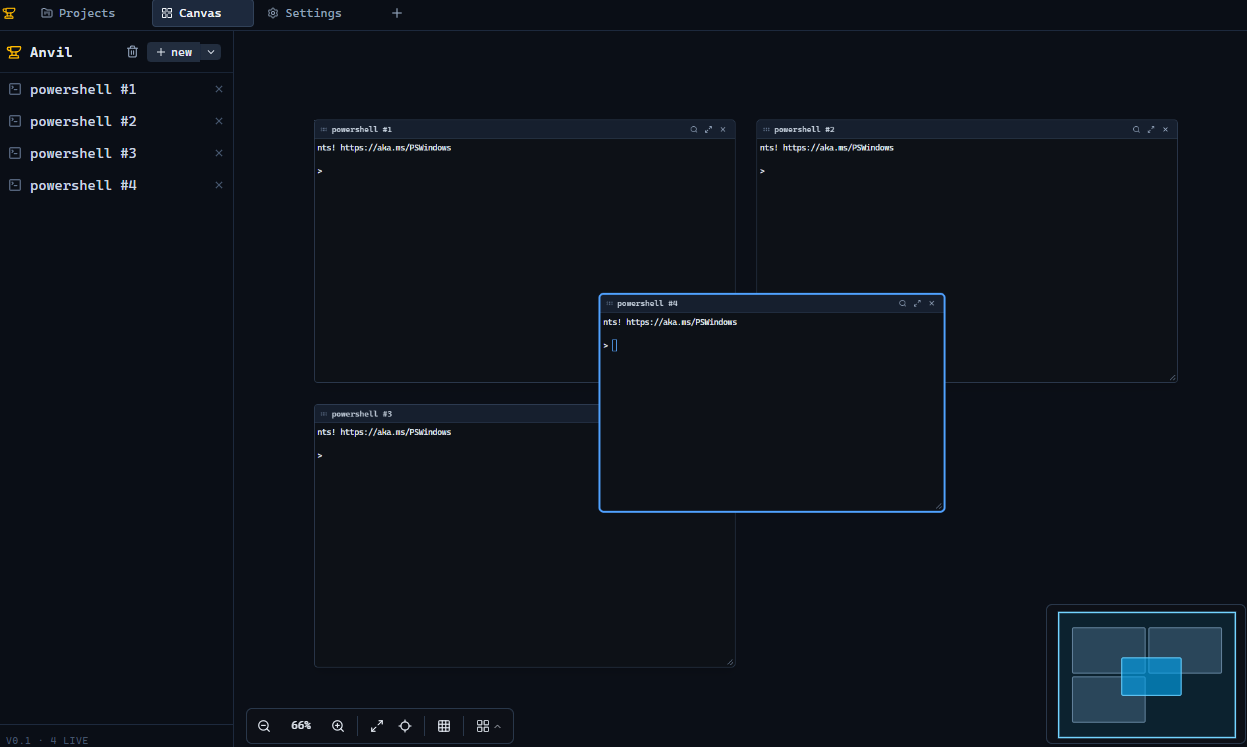Click the fit-to-screen arrows icon in bottom toolbar

pyautogui.click(x=377, y=726)
